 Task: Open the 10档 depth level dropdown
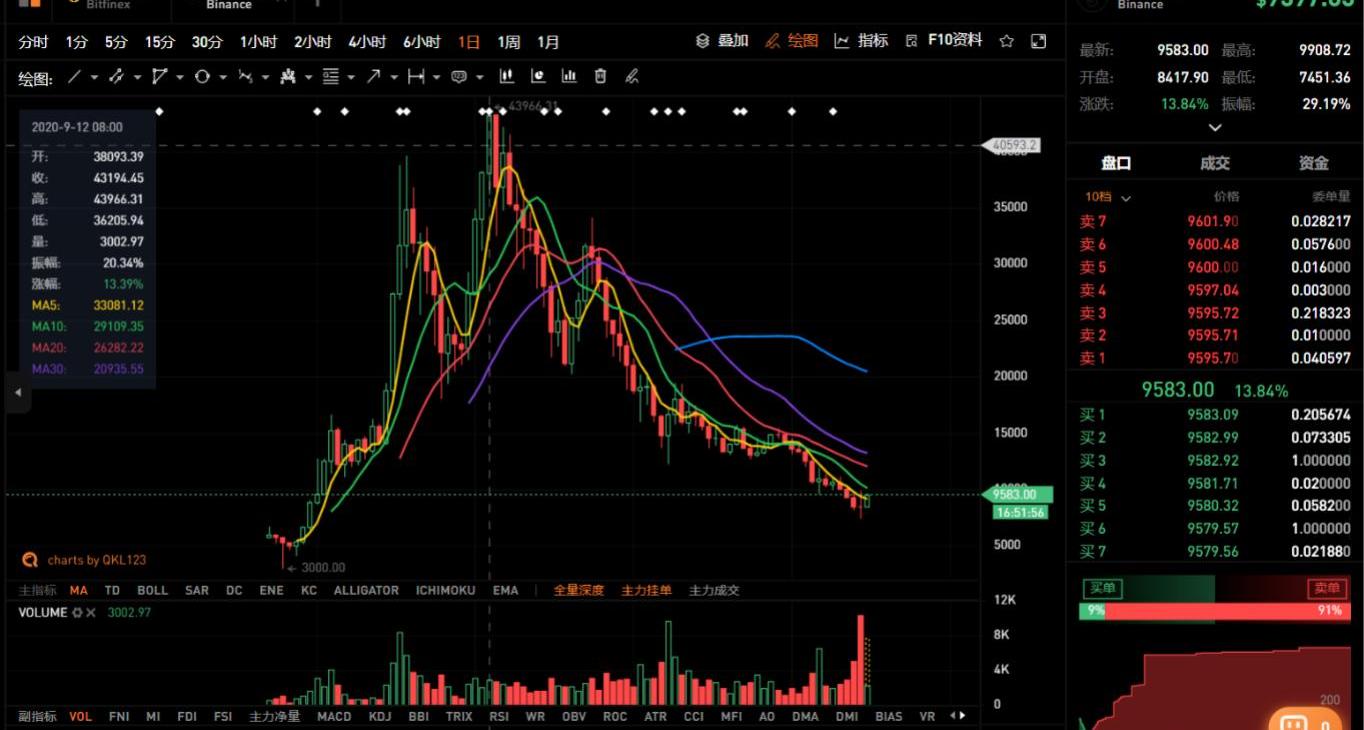(1107, 197)
